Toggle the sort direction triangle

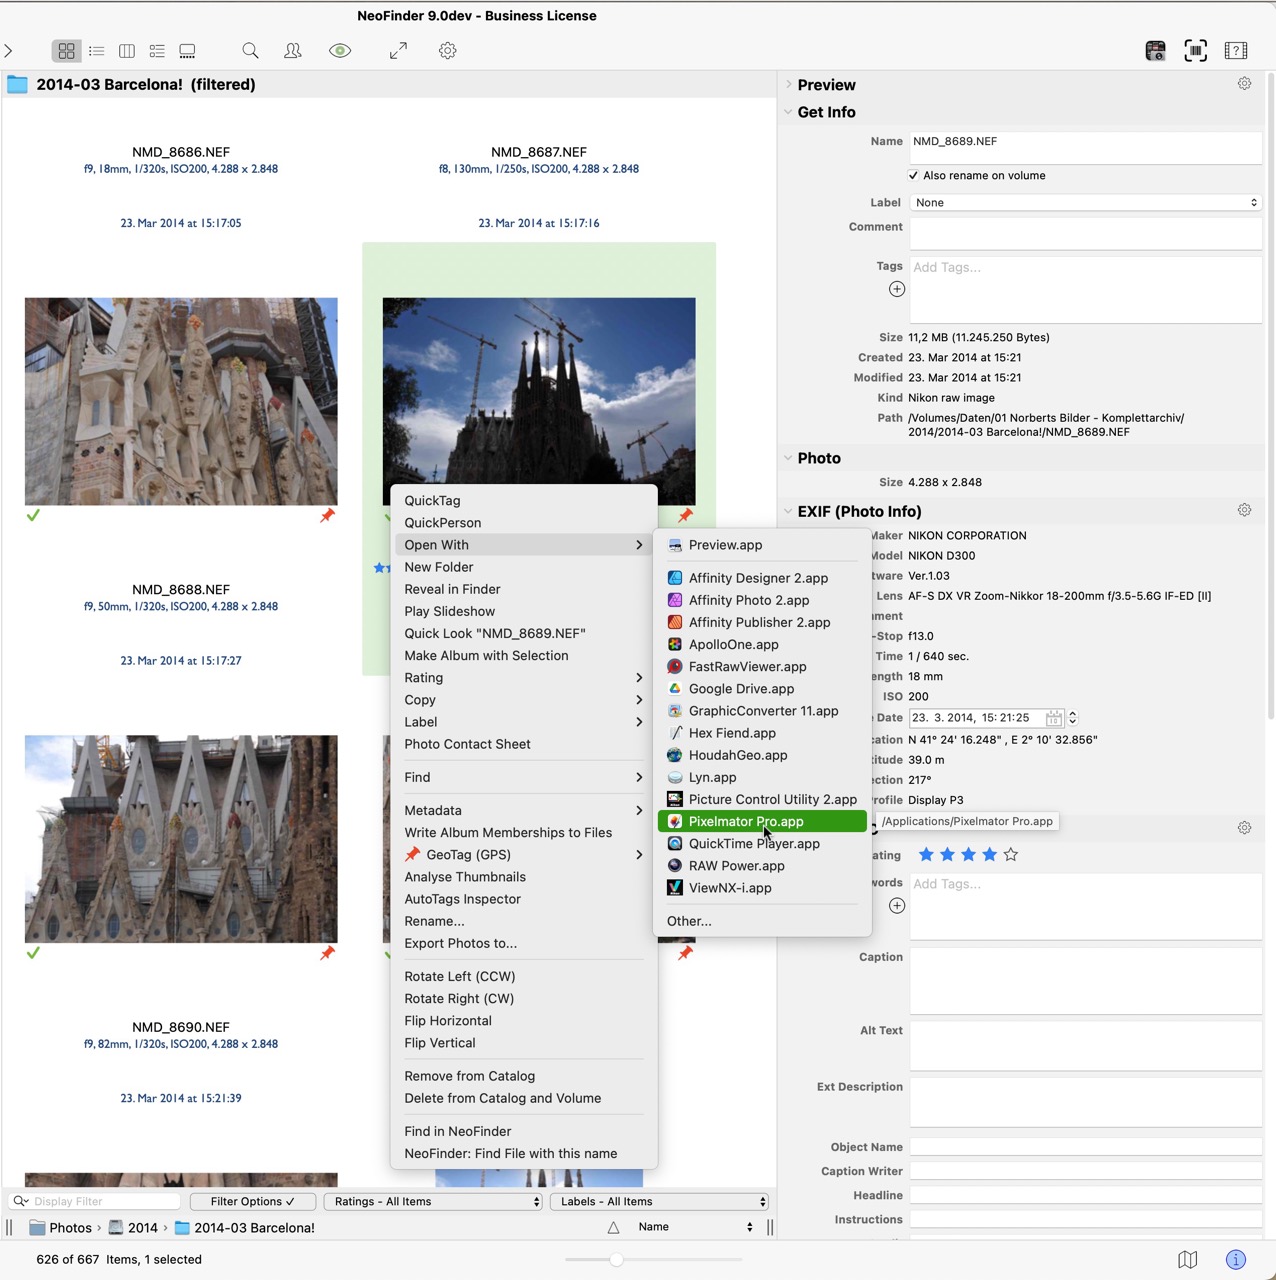[x=614, y=1228]
